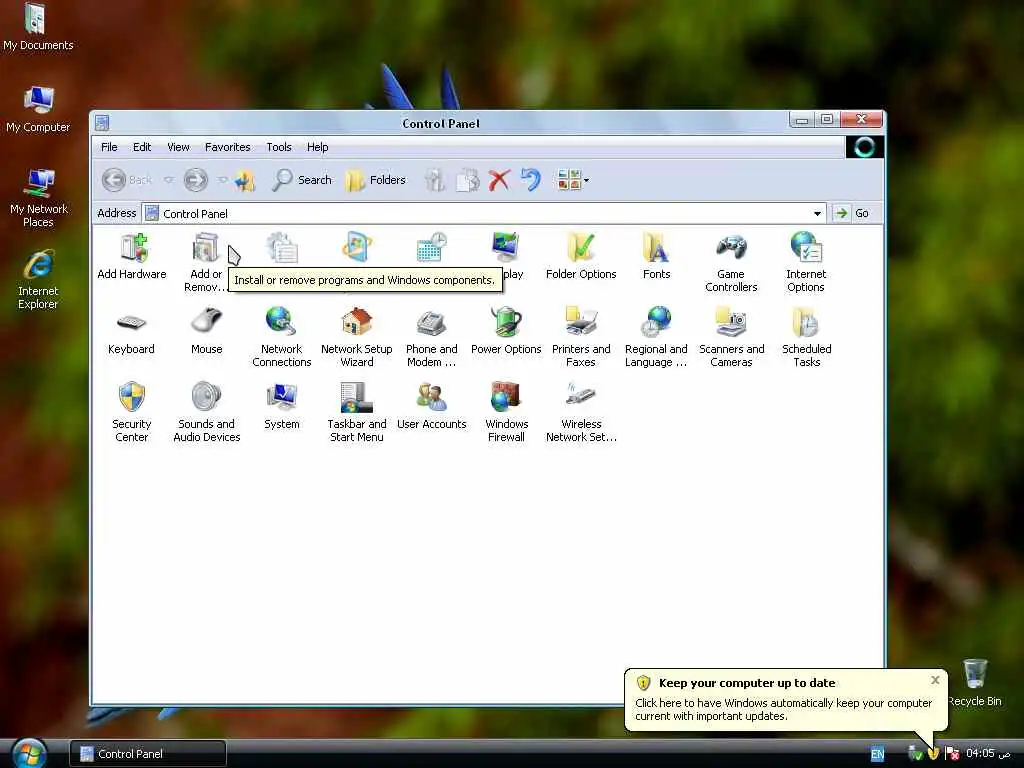
Task: Click the clock in system tray
Action: (987, 754)
